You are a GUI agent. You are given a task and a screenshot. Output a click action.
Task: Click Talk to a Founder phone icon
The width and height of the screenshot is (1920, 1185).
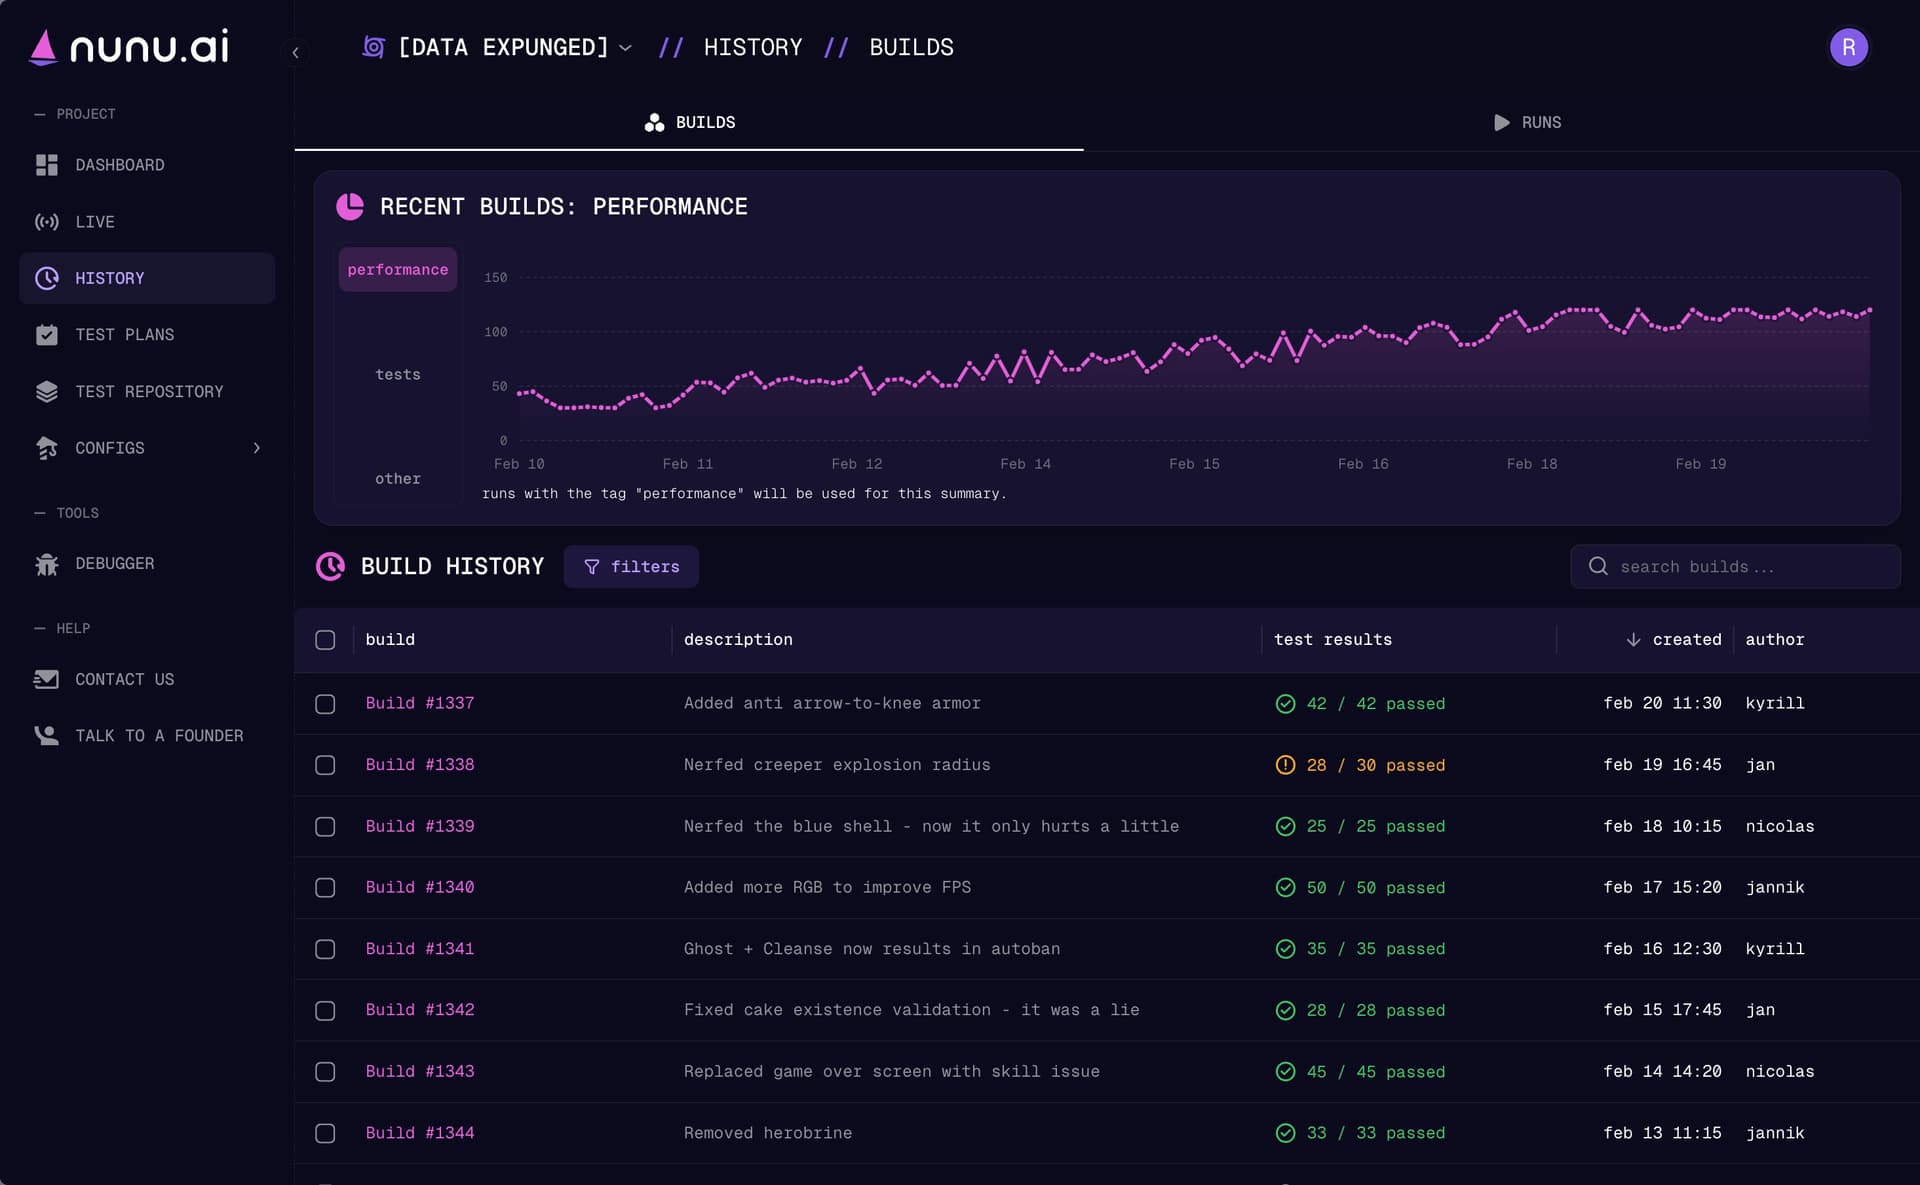[47, 736]
